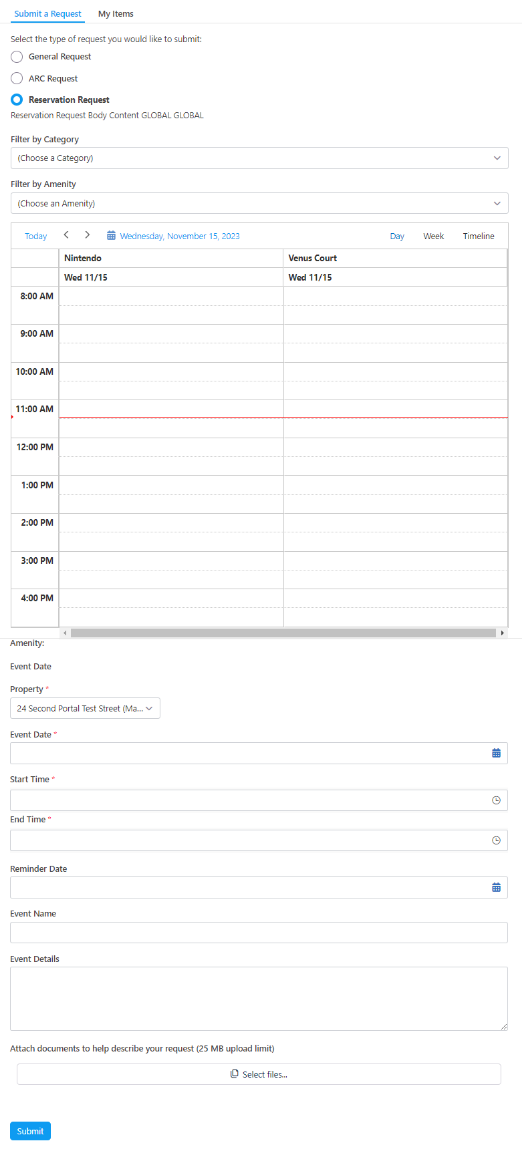Screen dimensions: 522x1149
Task: Open the Event Date calendar picker icon
Action: [x=496, y=753]
